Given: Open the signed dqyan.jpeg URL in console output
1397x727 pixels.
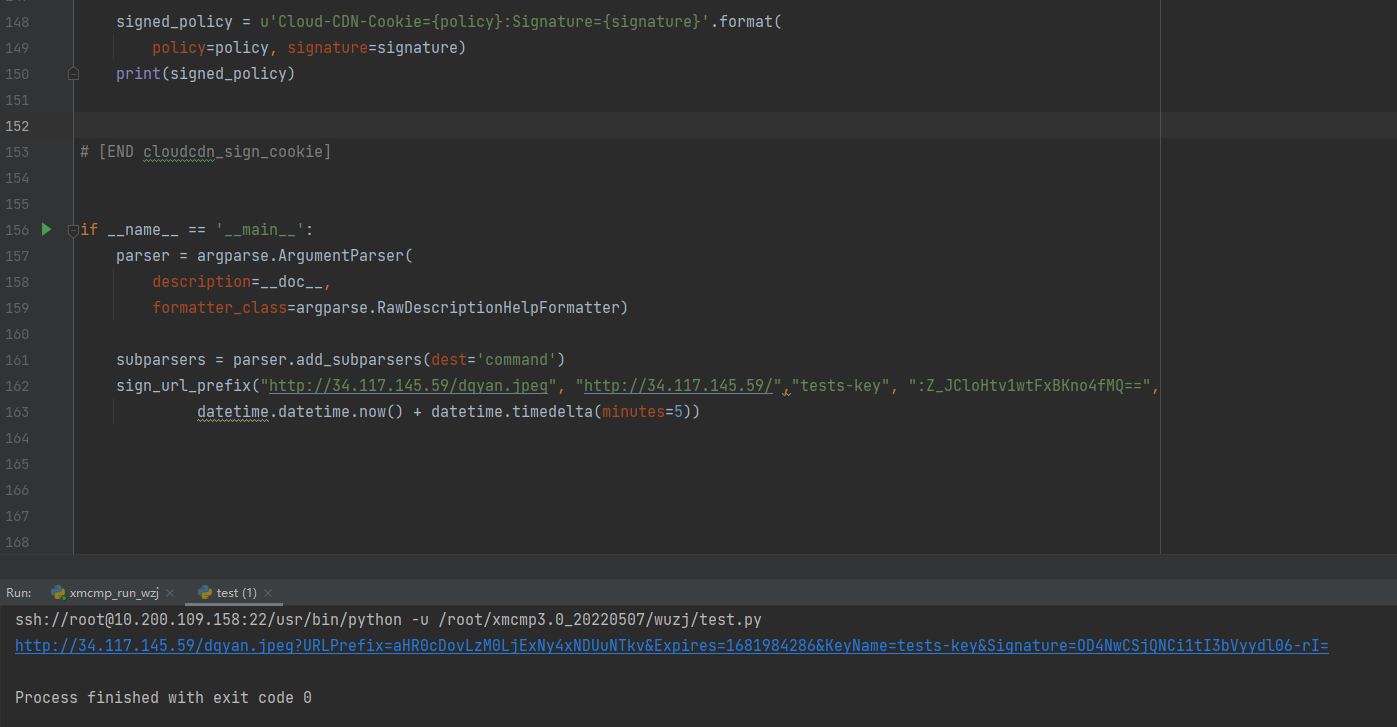Looking at the screenshot, I should 672,646.
